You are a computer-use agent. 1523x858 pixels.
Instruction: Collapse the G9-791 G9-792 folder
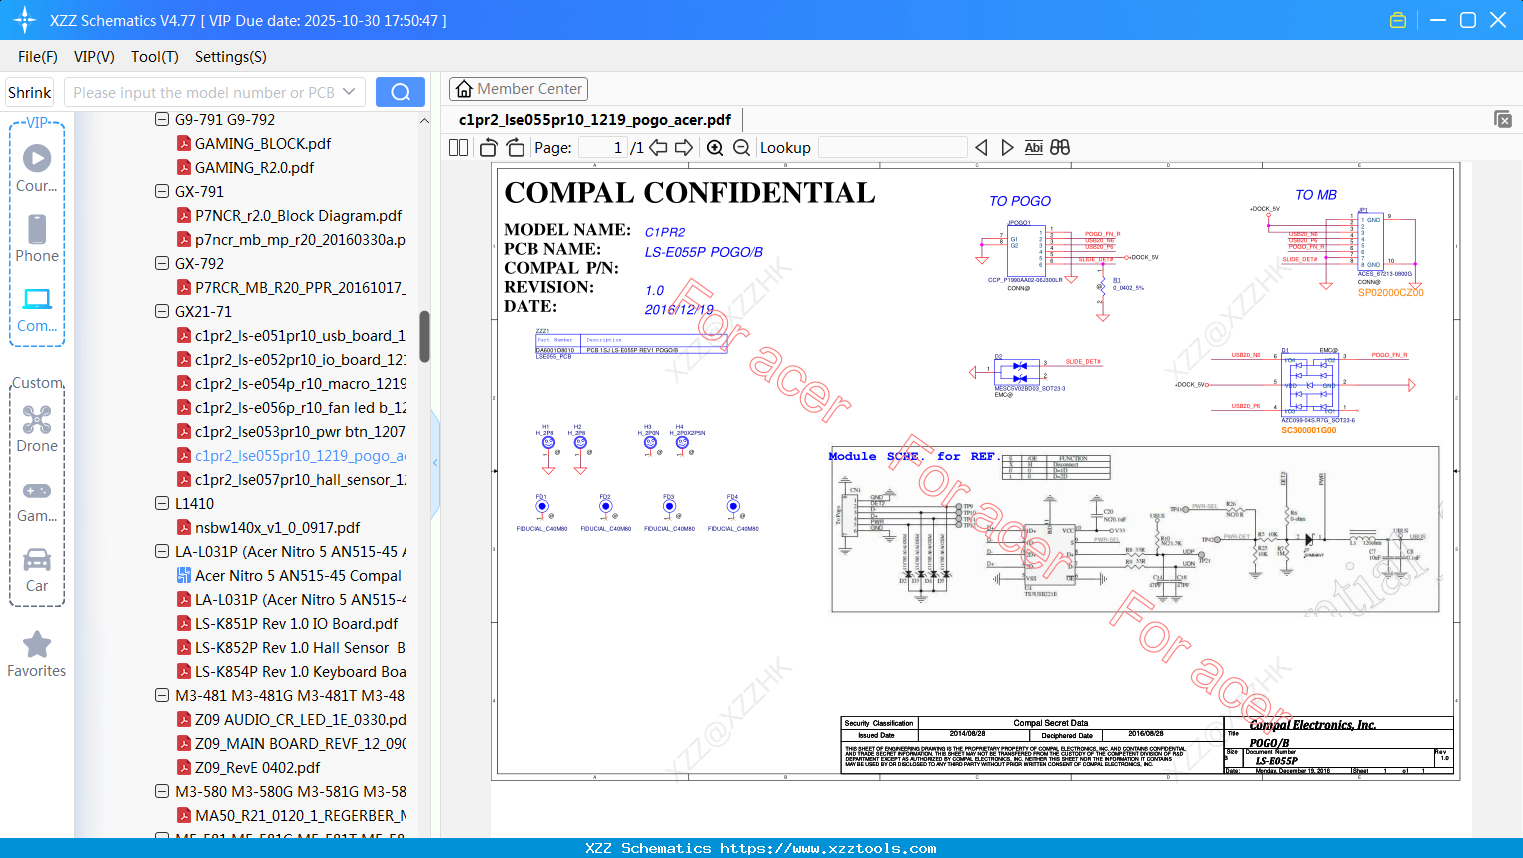[162, 119]
